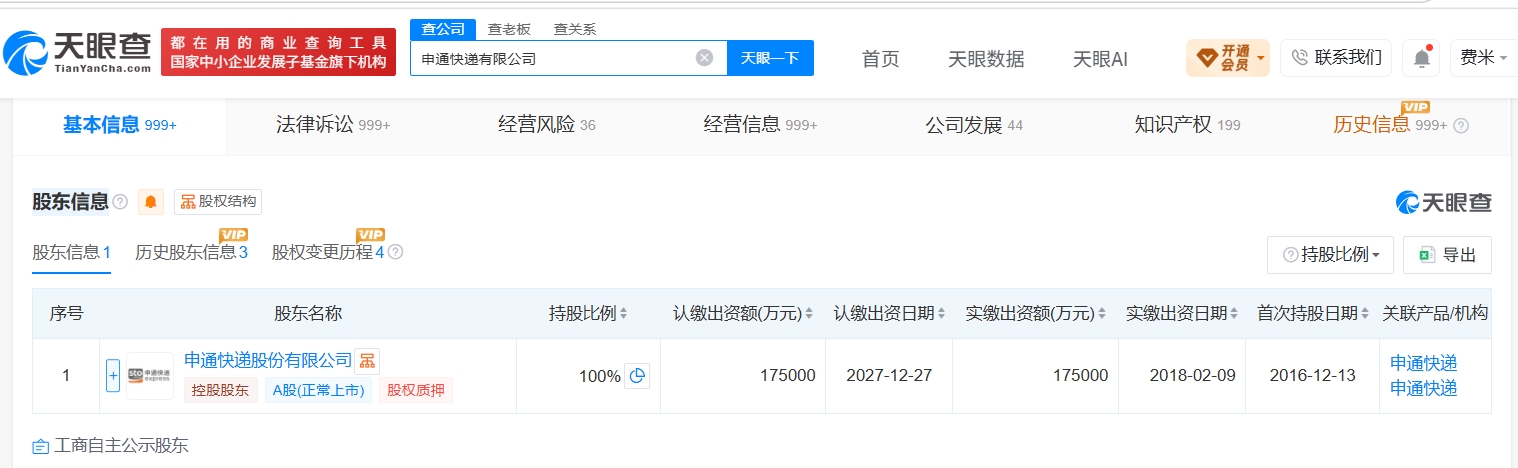Click help icon next to 股东信息 heading
Image resolution: width=1518 pixels, height=468 pixels.
pyautogui.click(x=120, y=202)
